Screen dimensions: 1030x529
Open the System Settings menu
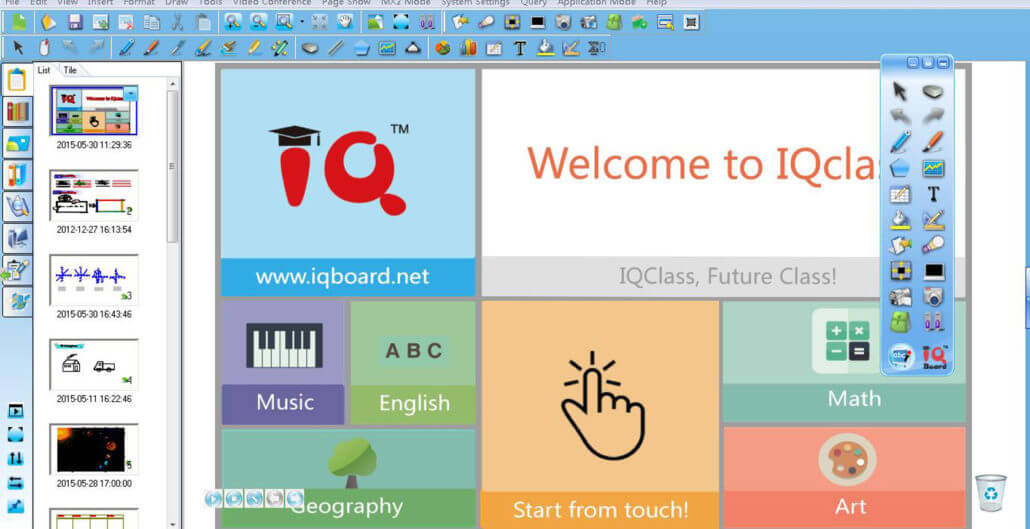point(474,3)
